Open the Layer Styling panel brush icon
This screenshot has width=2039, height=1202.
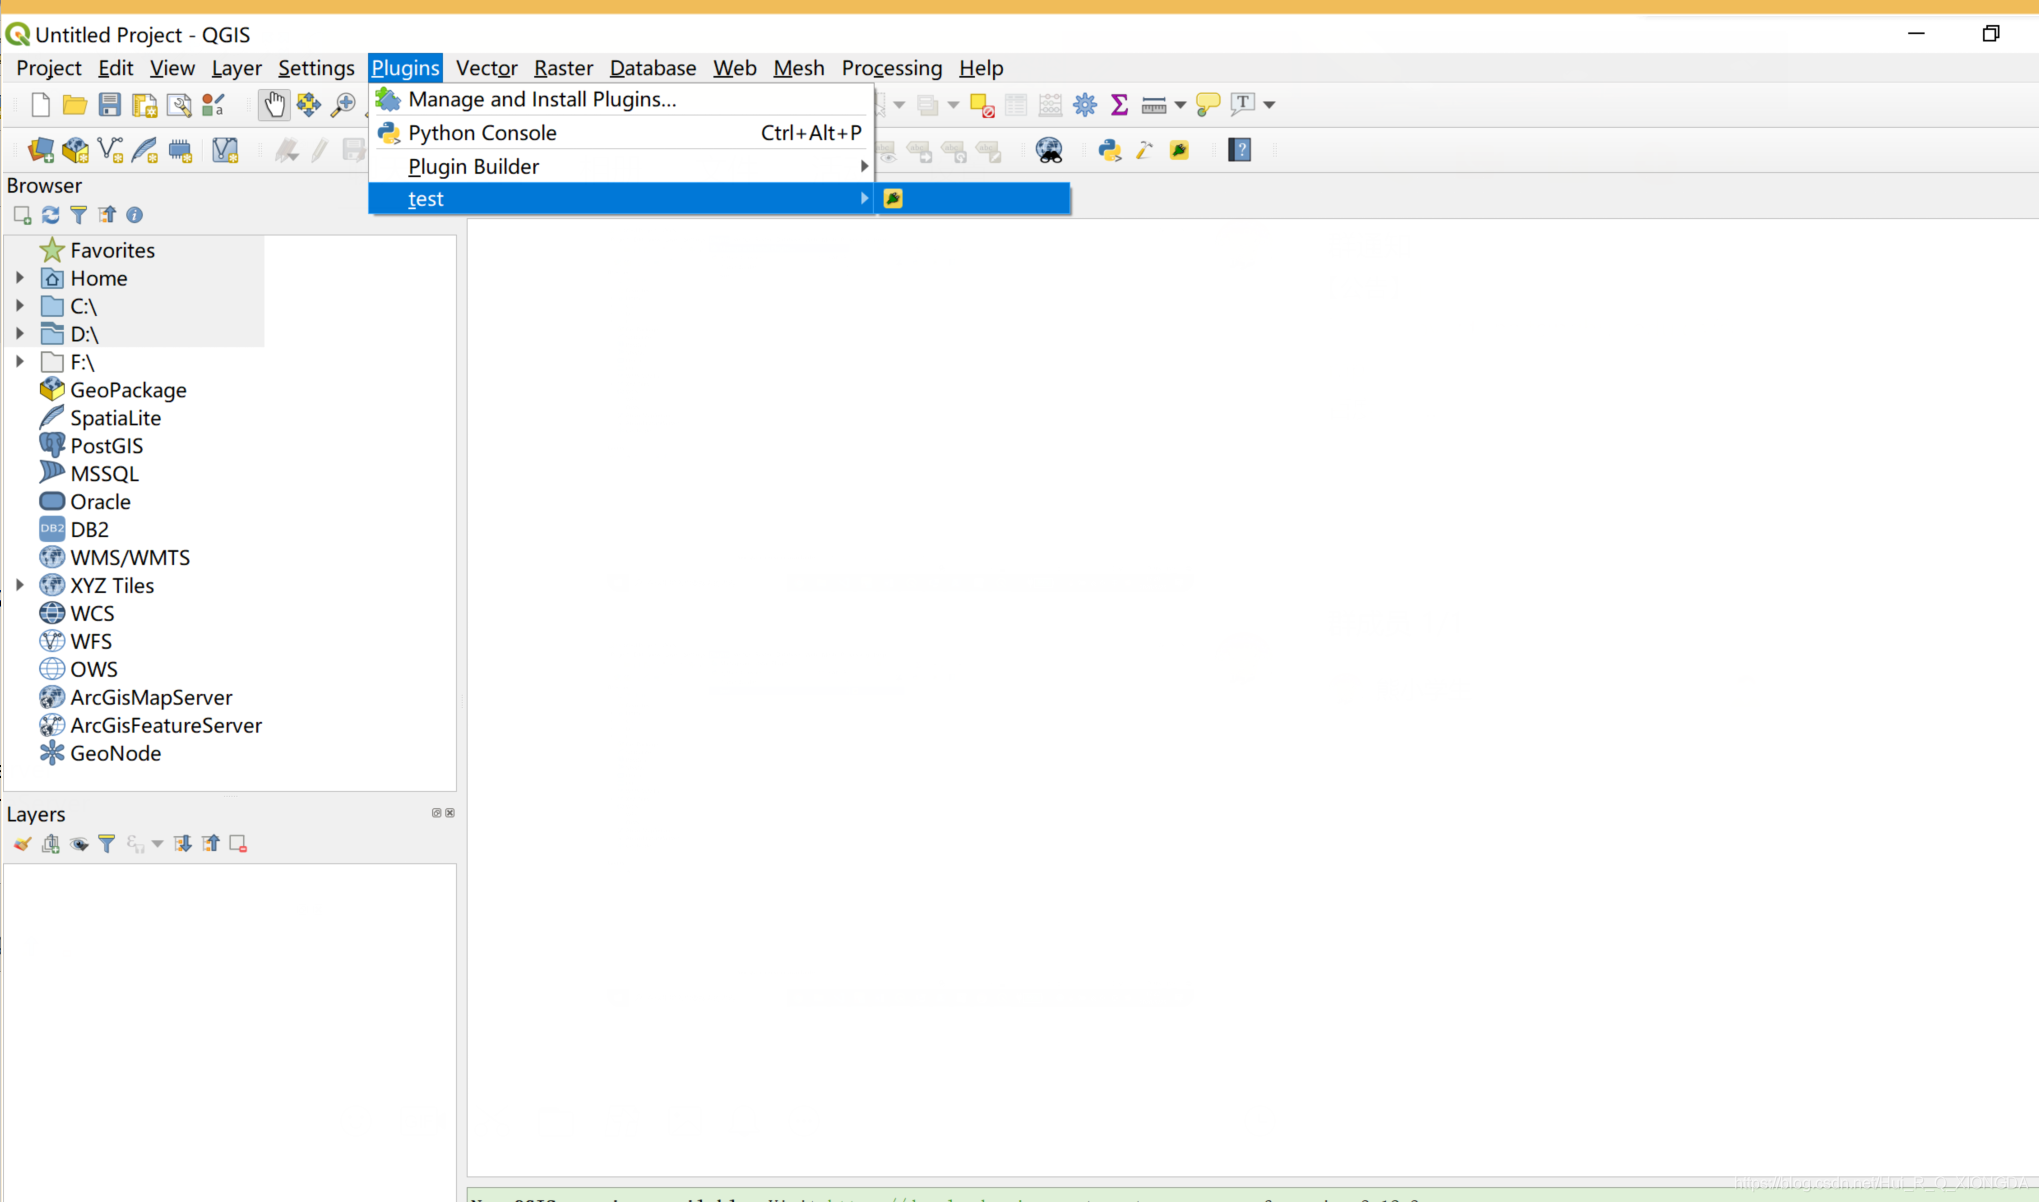pyautogui.click(x=22, y=844)
